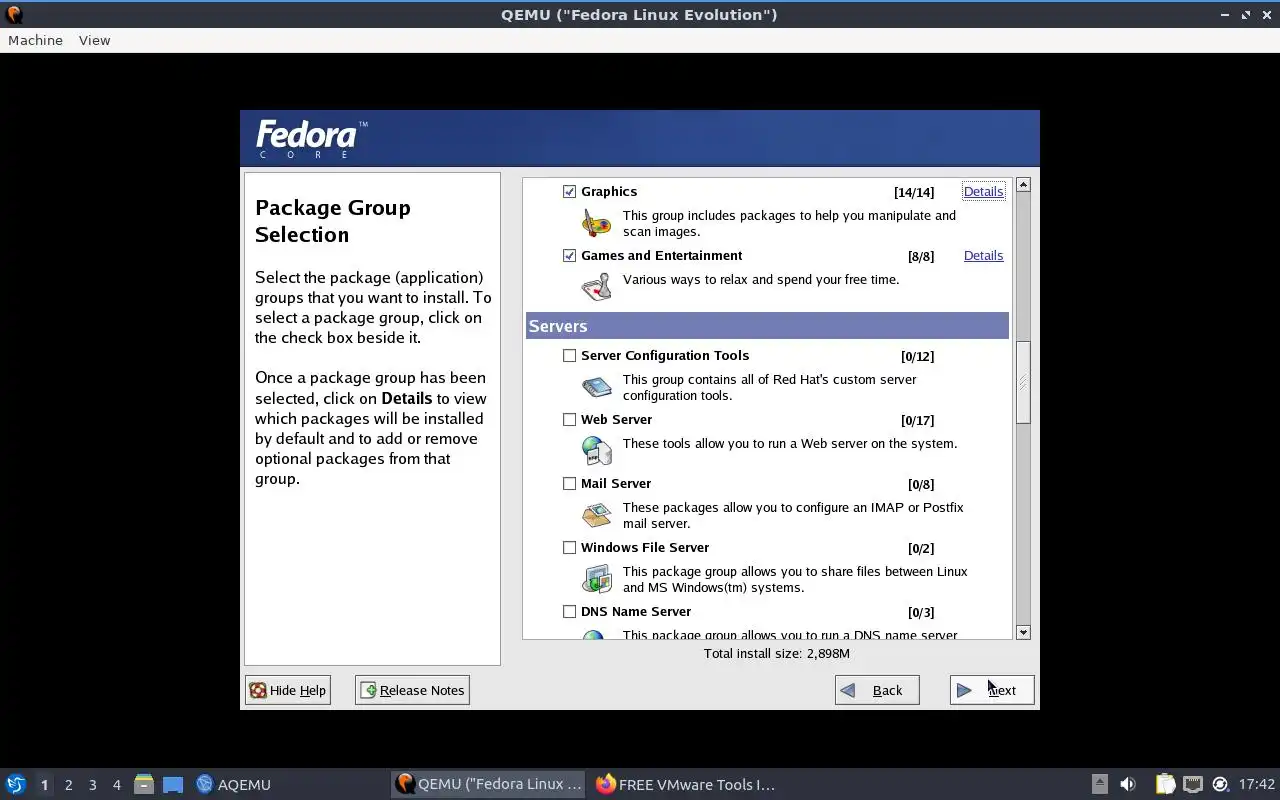Click the QEMU window title bar icon
1280x800 pixels.
click(14, 15)
